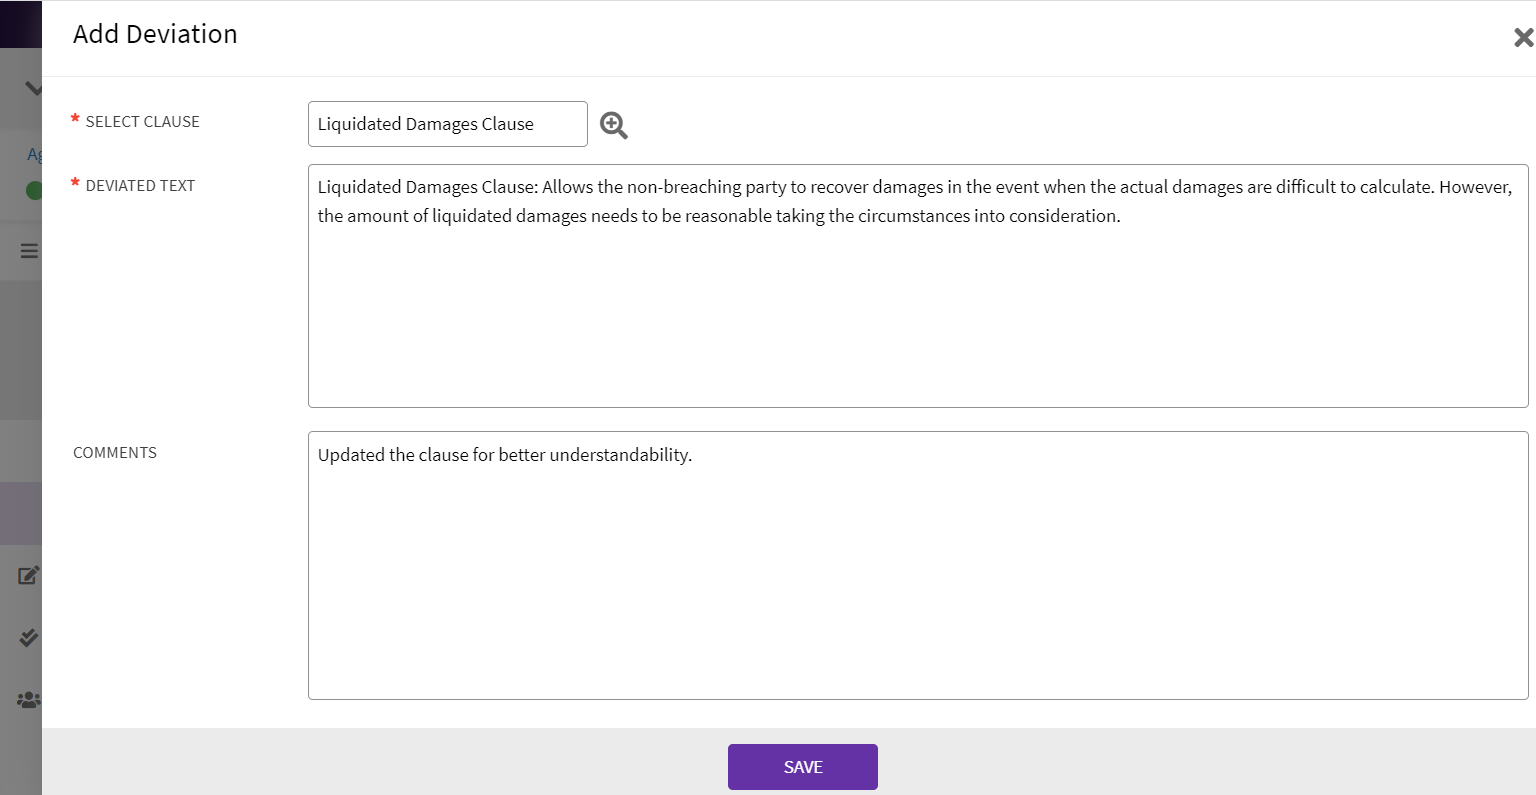Click the double checkmark sidebar icon
This screenshot has height=795, width=1536.
[x=28, y=637]
